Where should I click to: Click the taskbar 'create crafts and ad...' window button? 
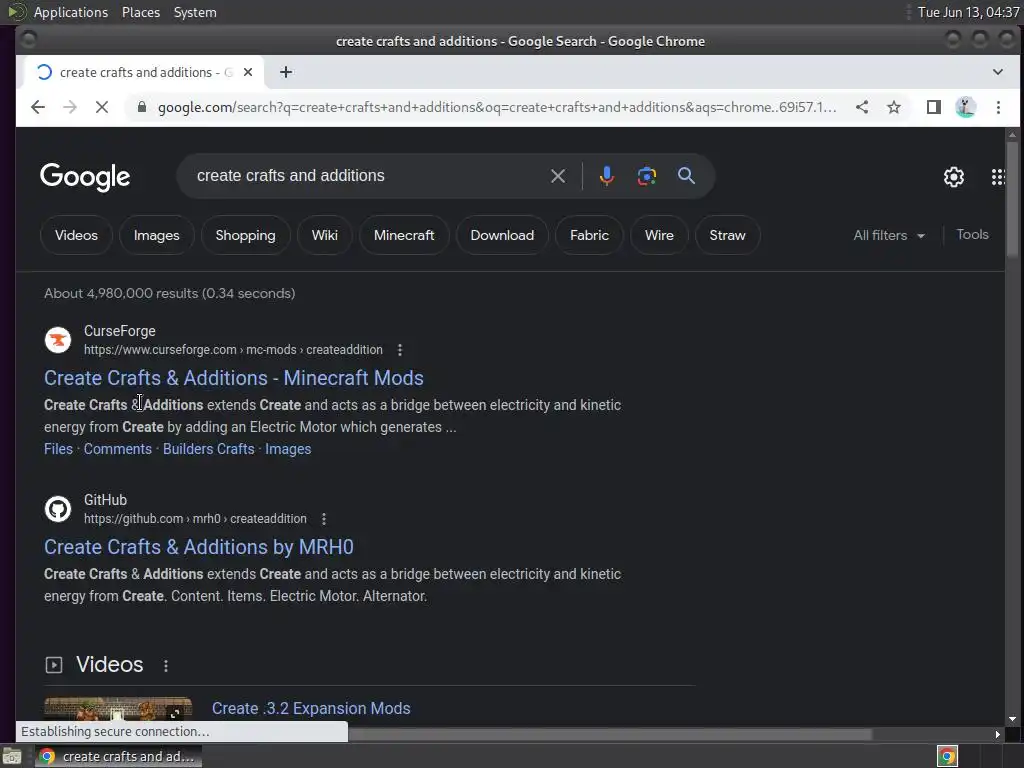pos(118,757)
